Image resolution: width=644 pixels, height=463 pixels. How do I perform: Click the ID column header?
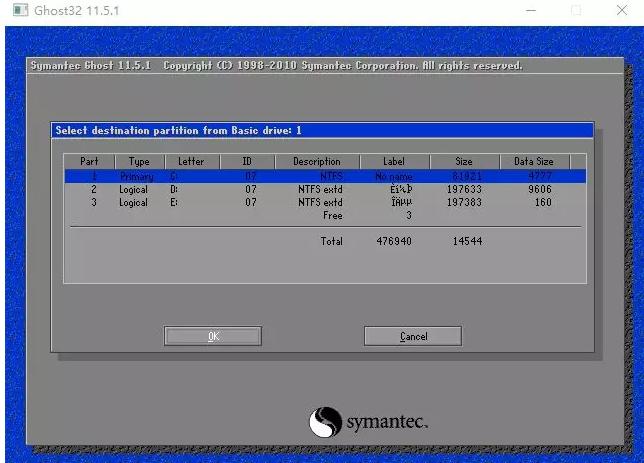coord(247,162)
